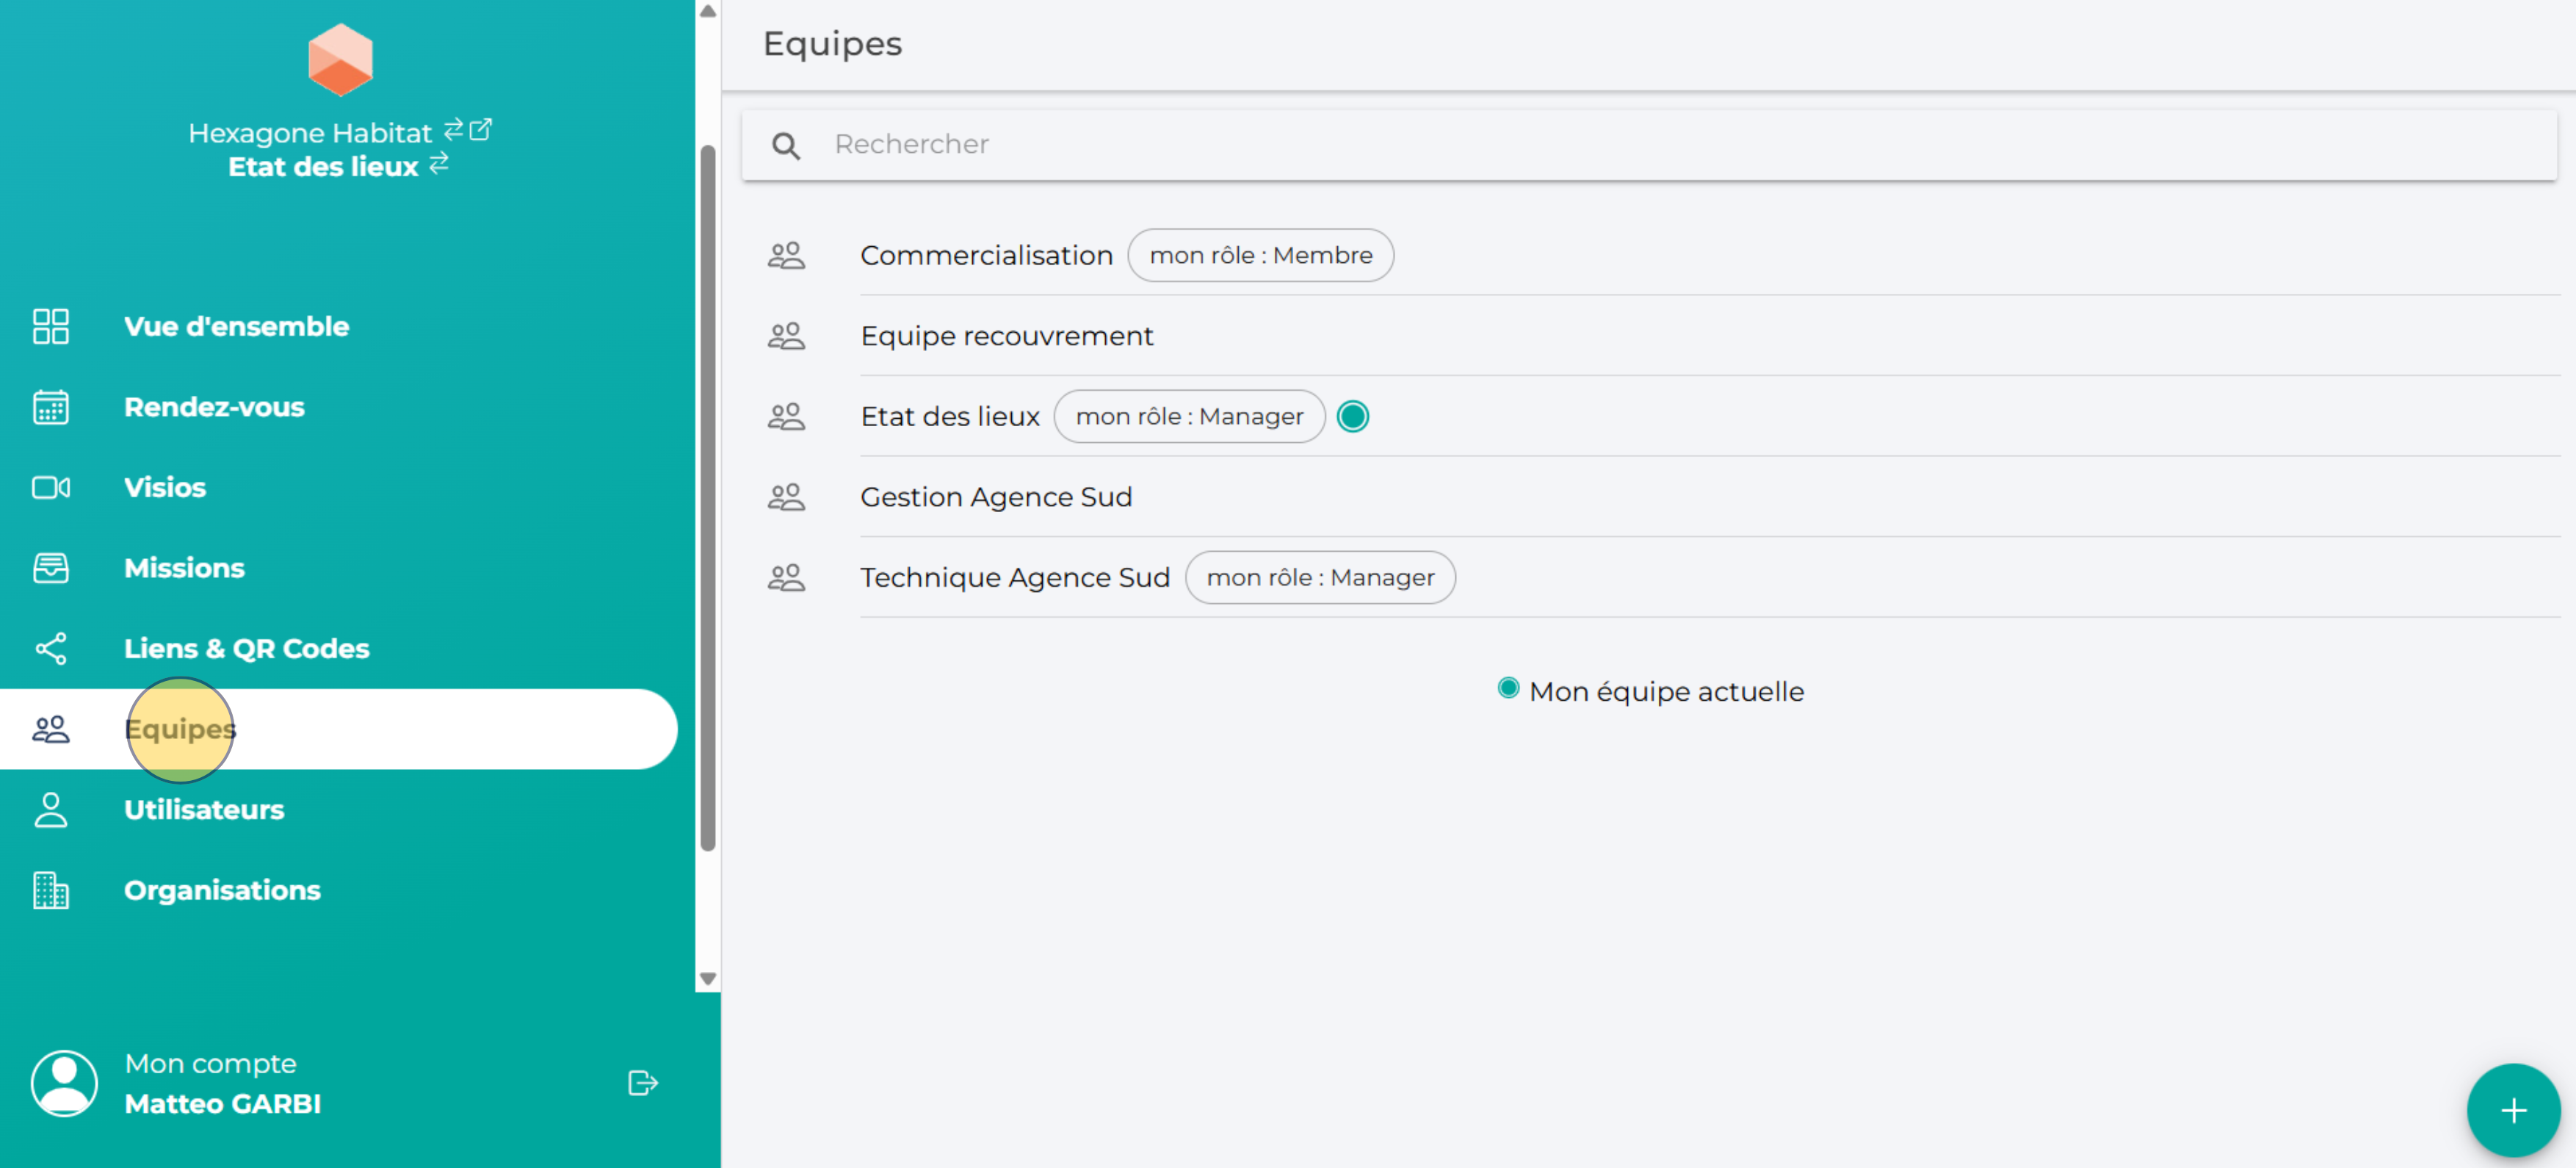Click the user avatar for Mon compte

point(64,1083)
